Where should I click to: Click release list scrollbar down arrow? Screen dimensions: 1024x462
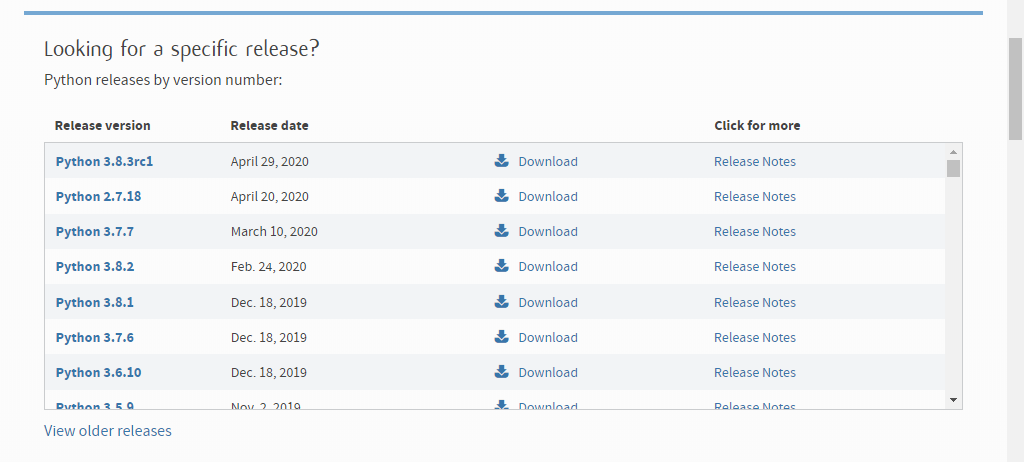coord(953,400)
